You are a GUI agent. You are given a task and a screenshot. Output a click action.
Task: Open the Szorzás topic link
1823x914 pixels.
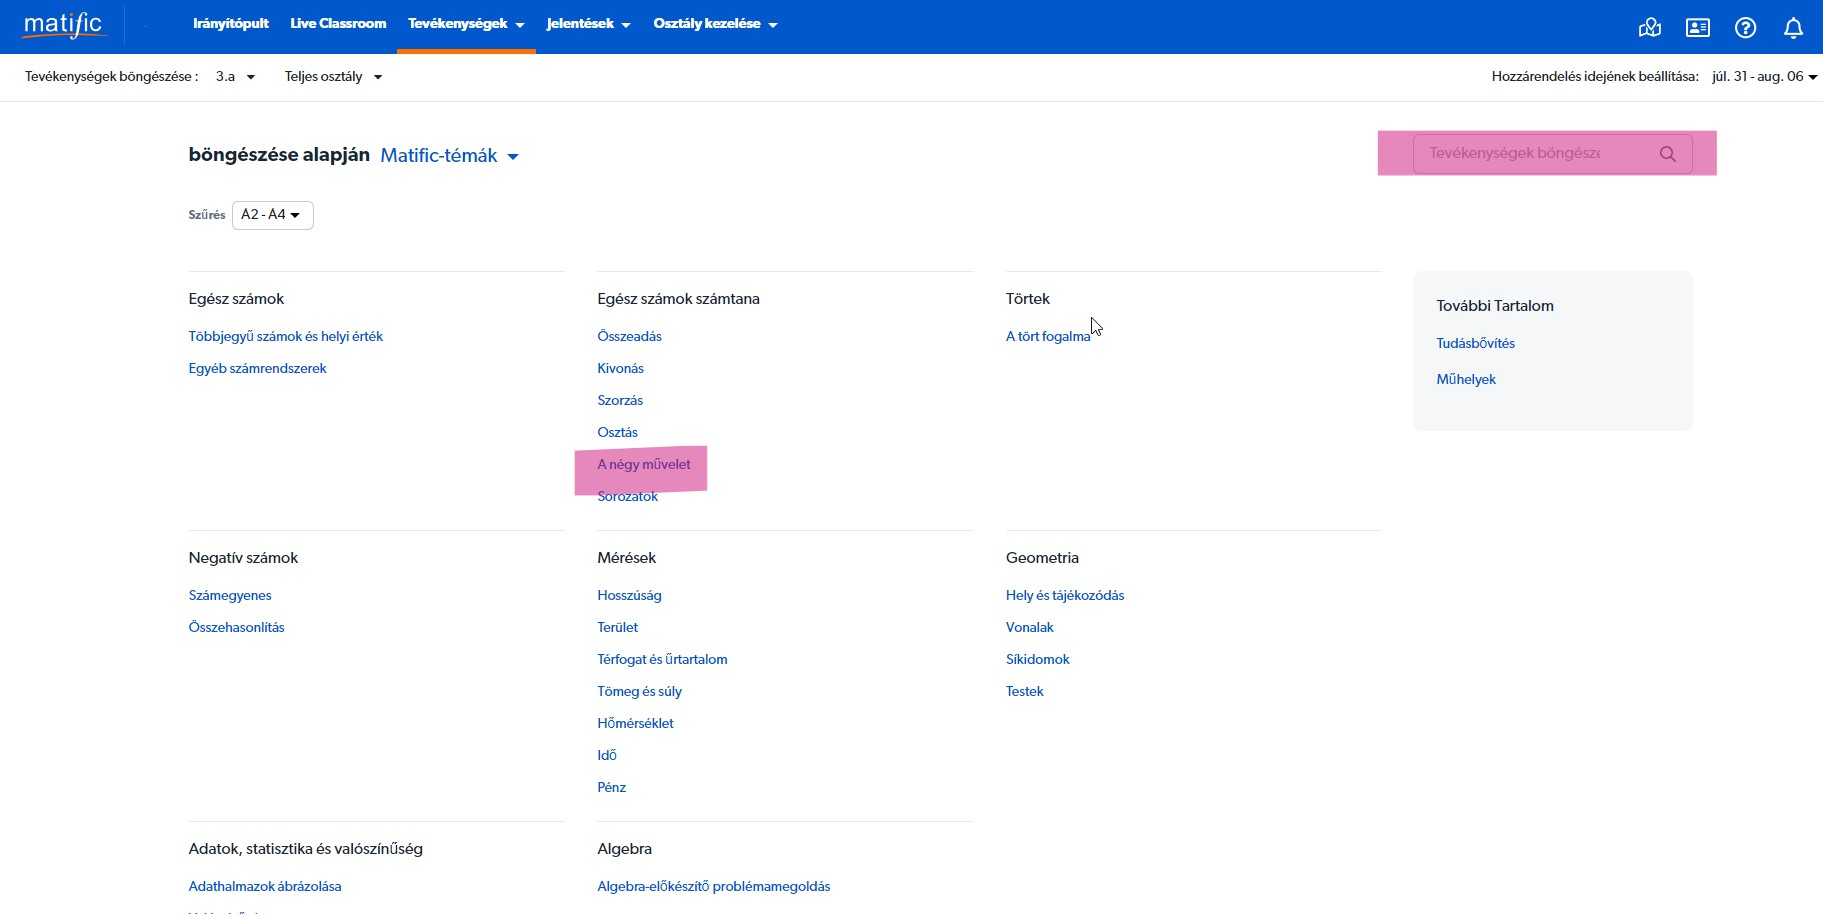(620, 401)
